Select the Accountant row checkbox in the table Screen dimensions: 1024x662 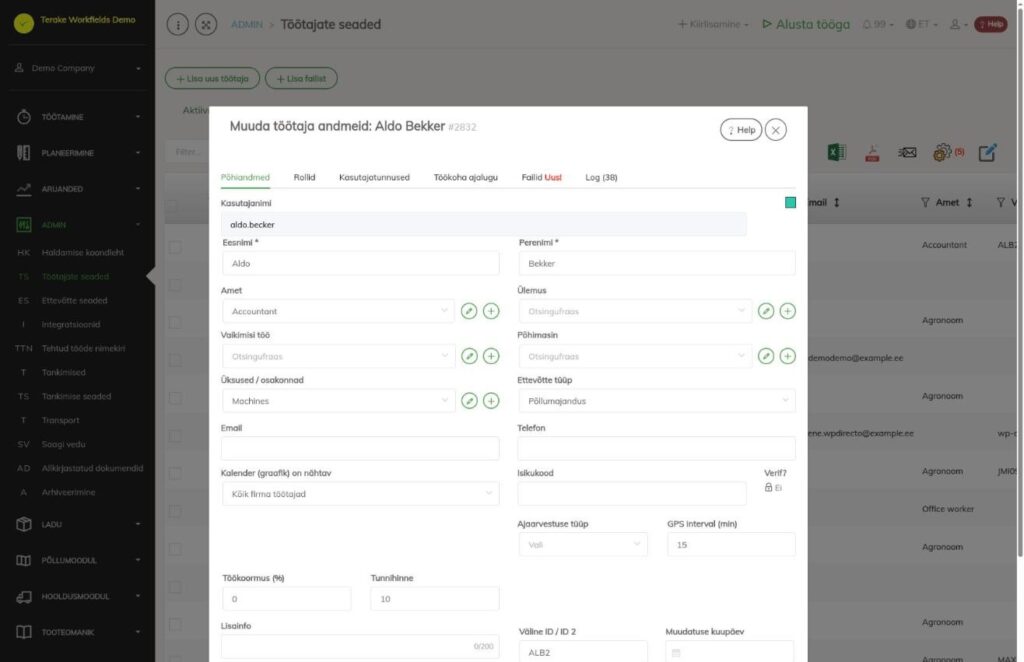tap(175, 247)
